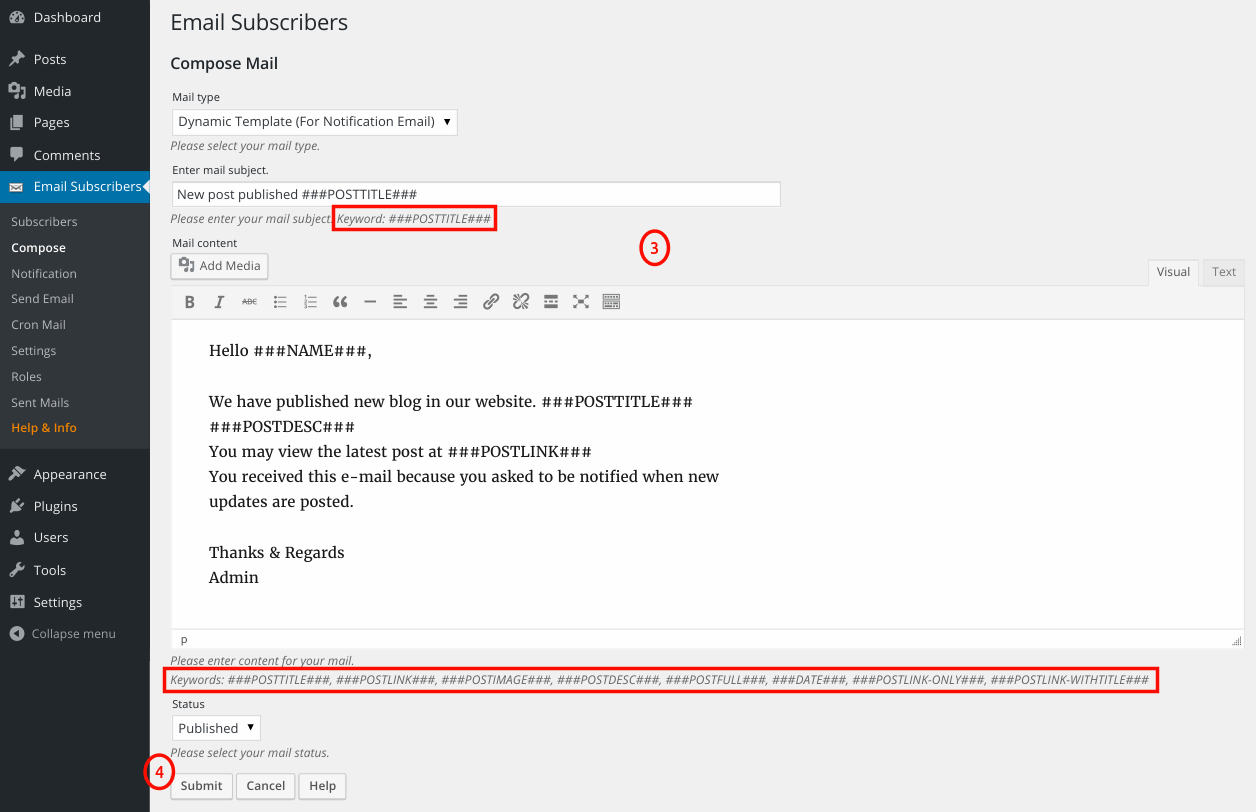Viewport: 1256px width, 812px height.
Task: Insert the Read More tag
Action: click(551, 301)
